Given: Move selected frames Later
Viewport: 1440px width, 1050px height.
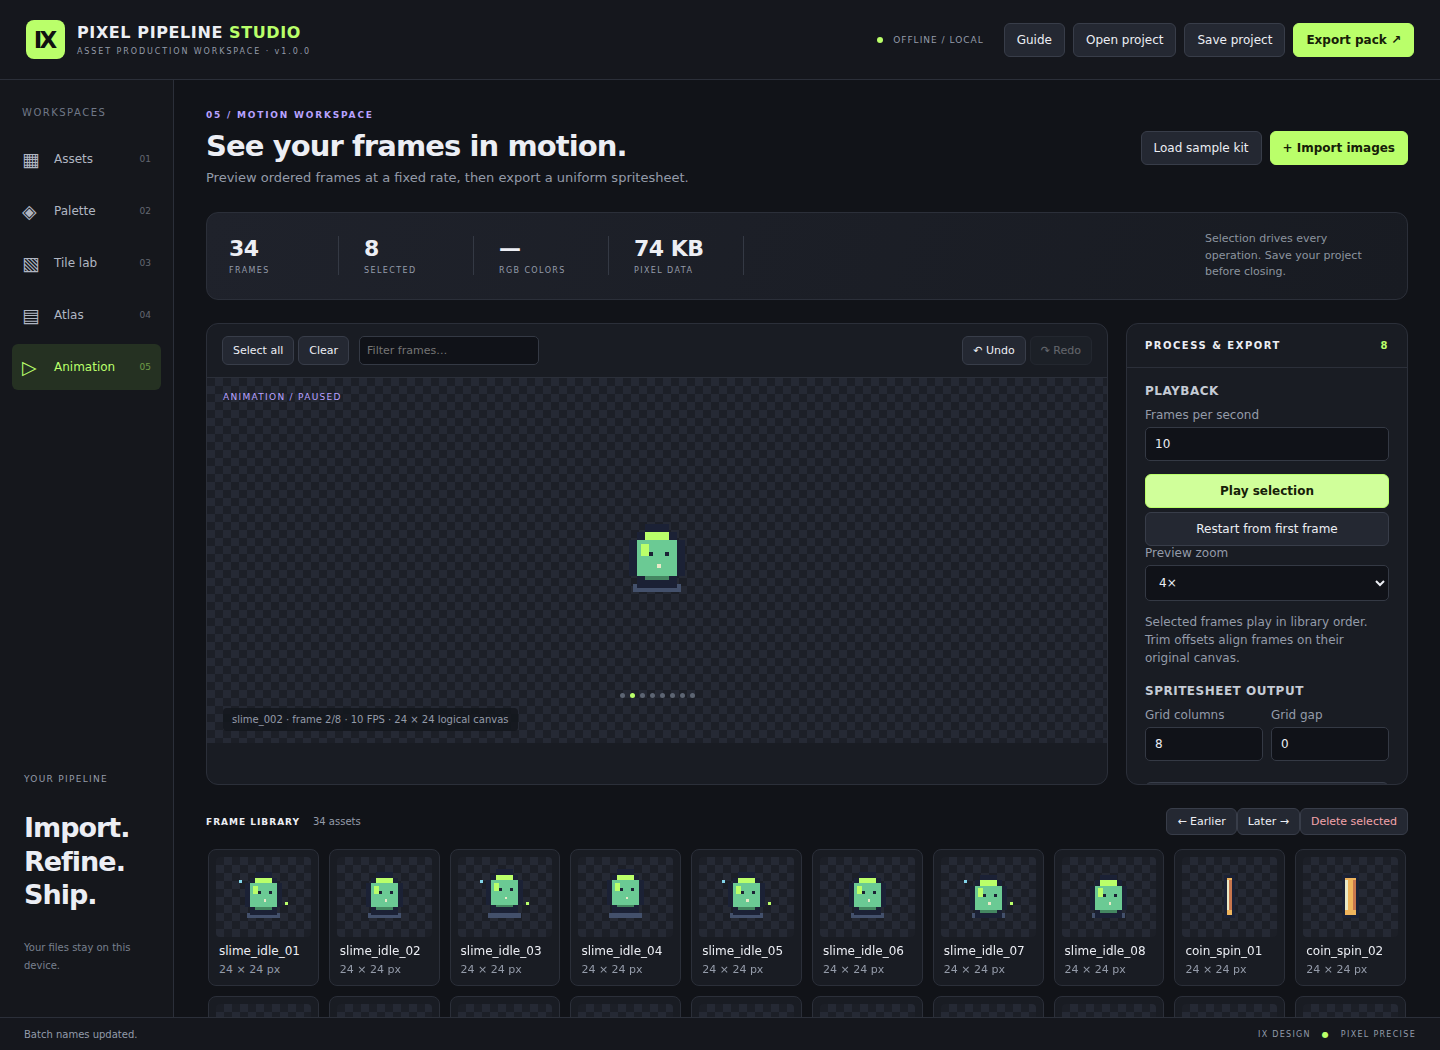Looking at the screenshot, I should pos(1268,821).
